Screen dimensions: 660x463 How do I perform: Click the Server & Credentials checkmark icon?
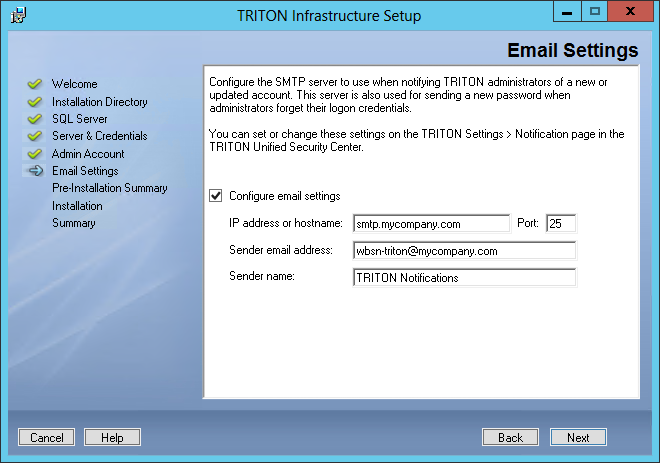pos(35,136)
